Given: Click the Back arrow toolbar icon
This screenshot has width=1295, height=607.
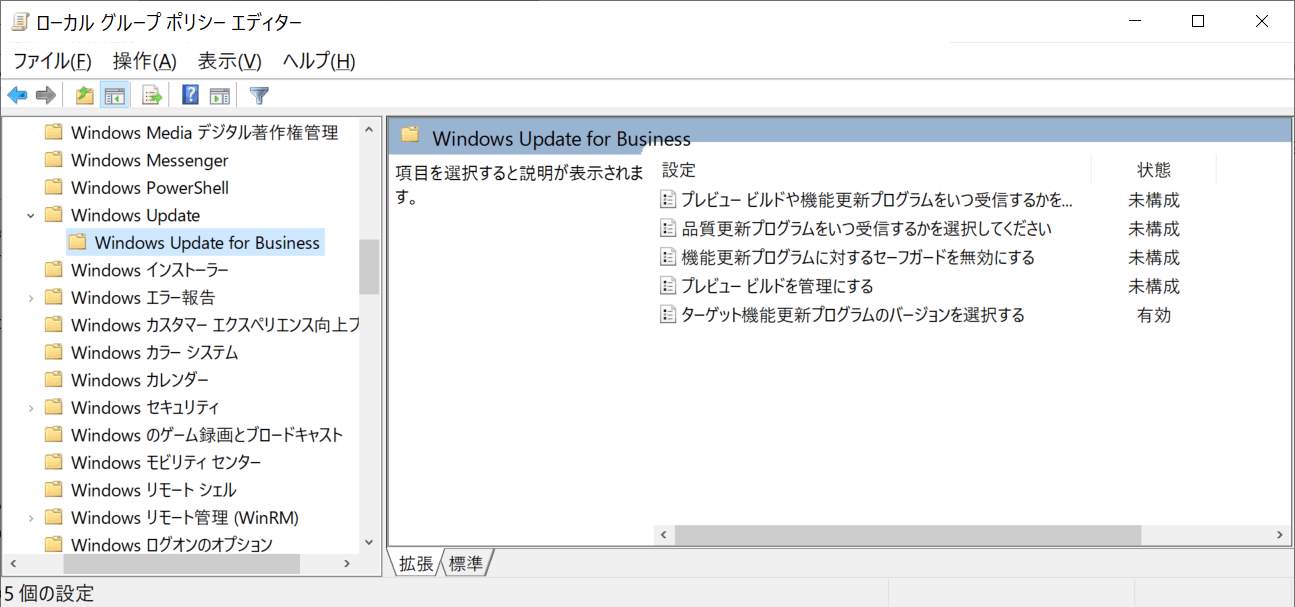Looking at the screenshot, I should point(17,95).
